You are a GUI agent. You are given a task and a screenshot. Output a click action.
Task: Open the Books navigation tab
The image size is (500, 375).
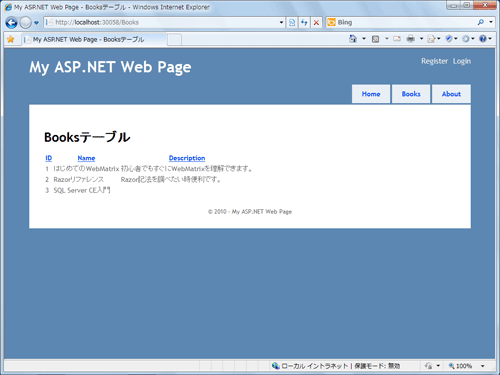pos(411,94)
